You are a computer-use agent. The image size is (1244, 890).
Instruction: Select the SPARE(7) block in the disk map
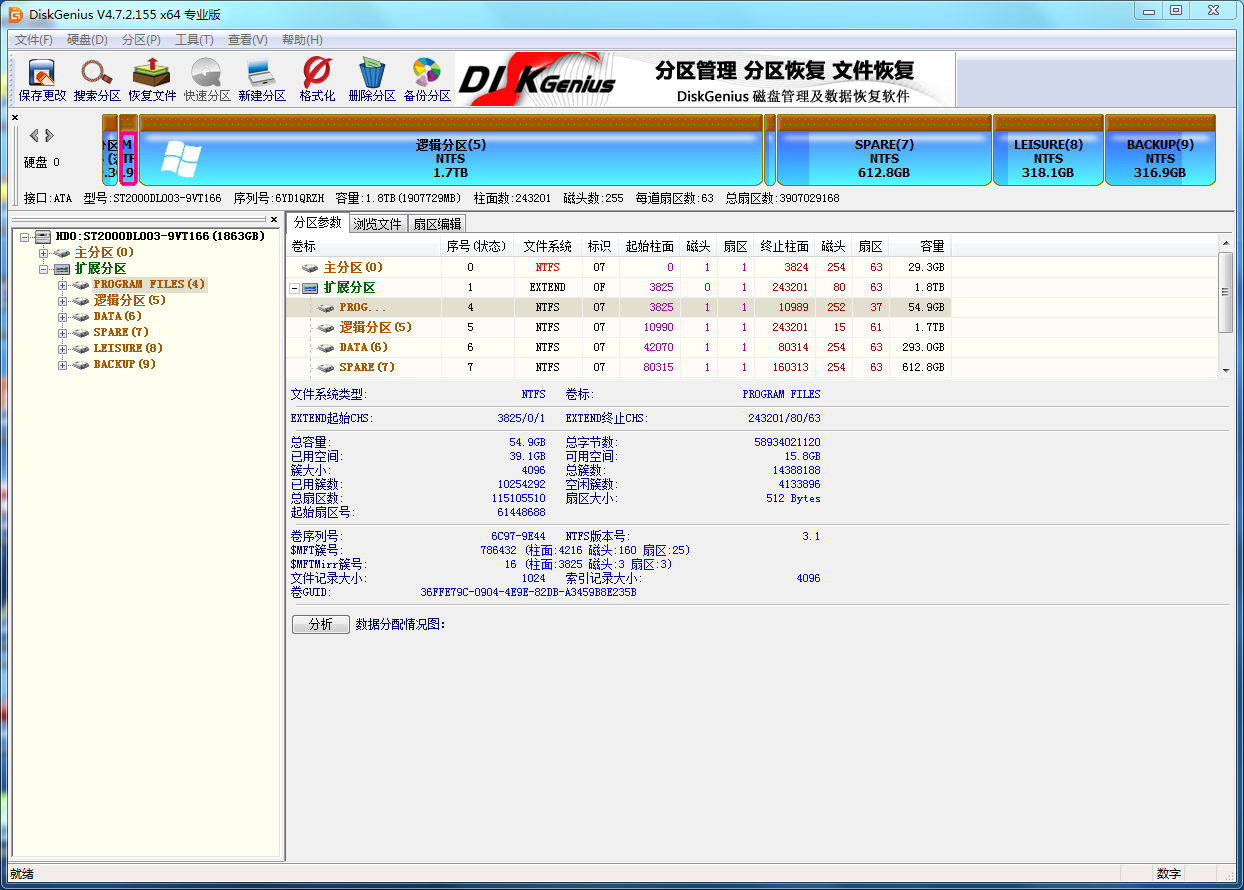[x=884, y=150]
